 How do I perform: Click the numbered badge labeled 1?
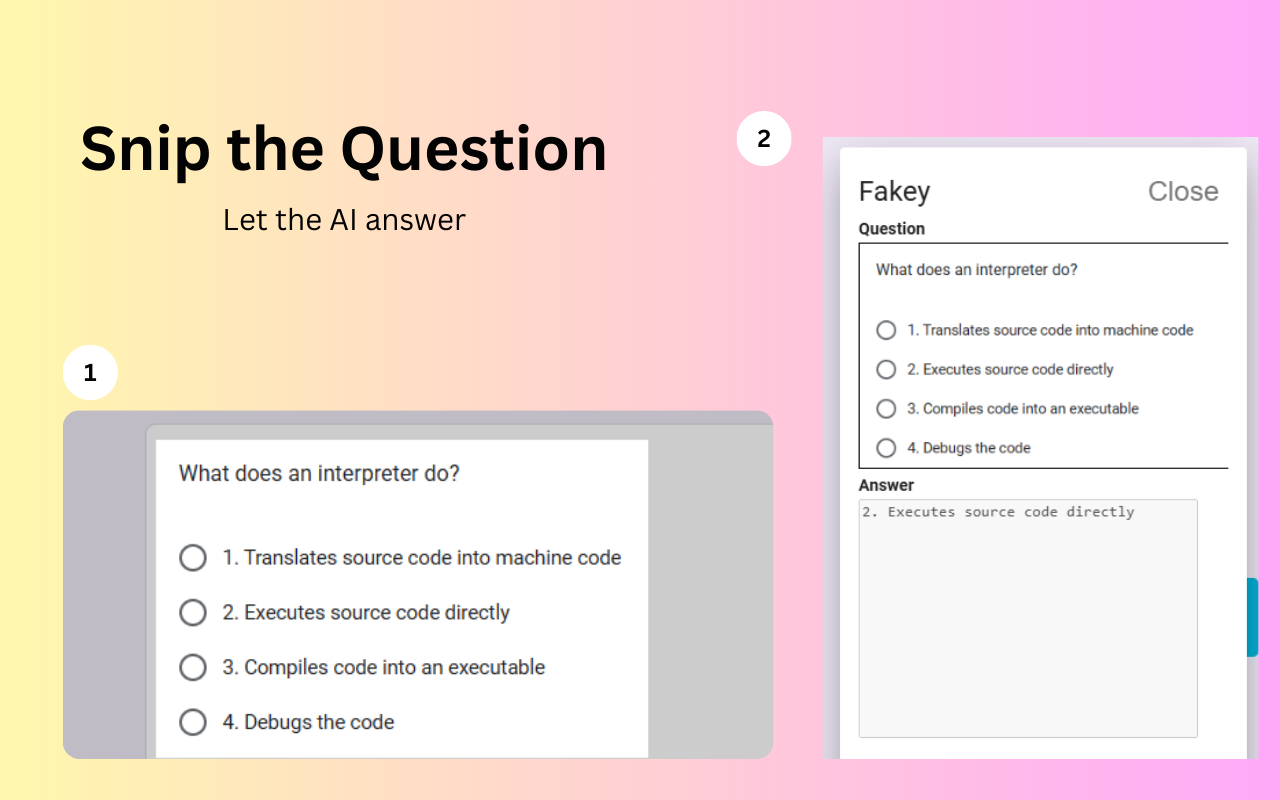(90, 372)
